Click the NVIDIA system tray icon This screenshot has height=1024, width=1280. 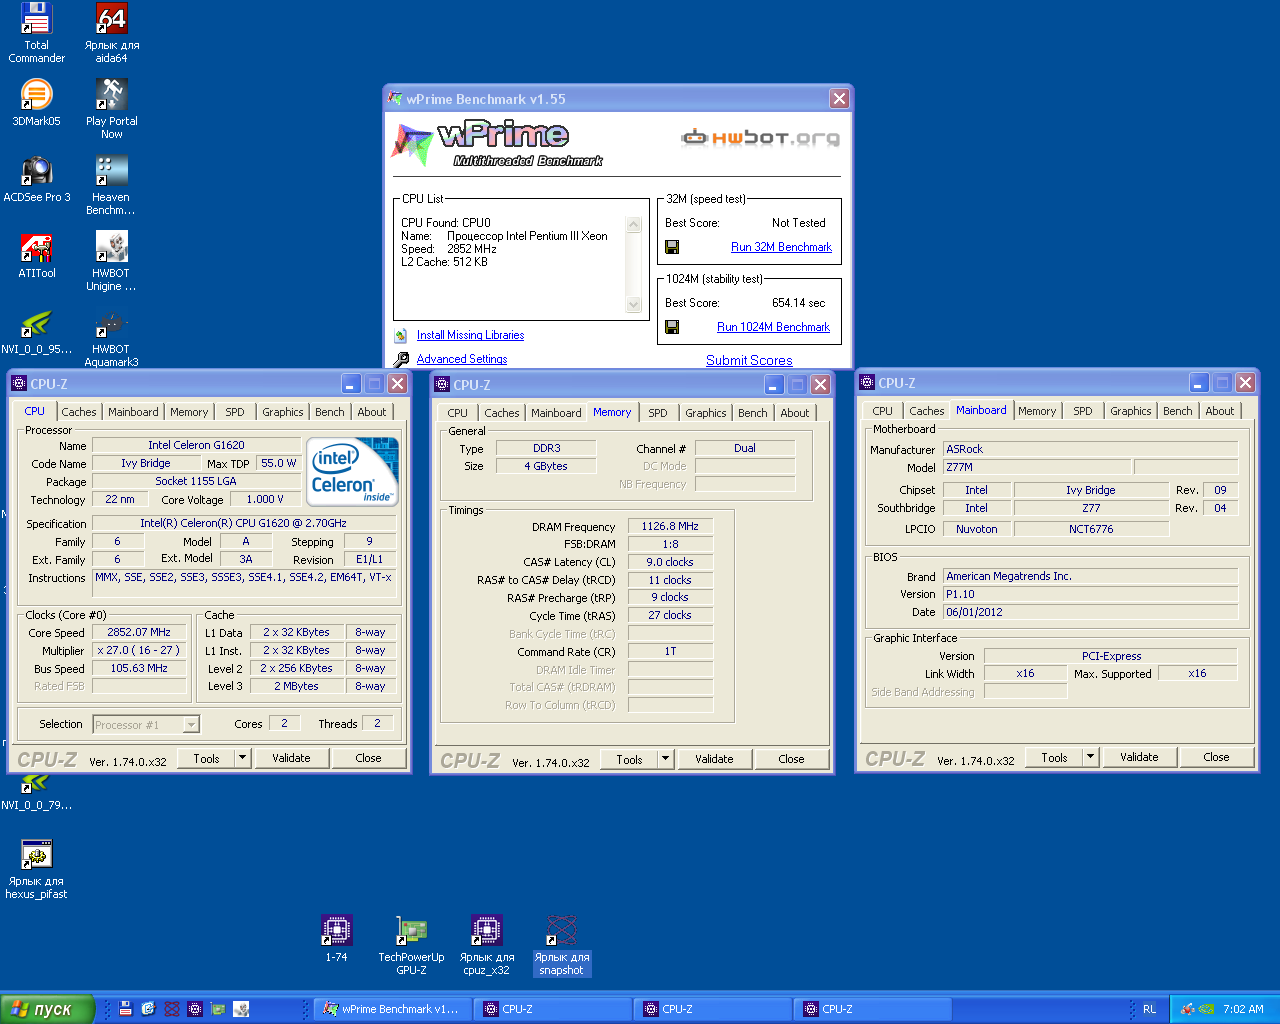point(1207,1009)
